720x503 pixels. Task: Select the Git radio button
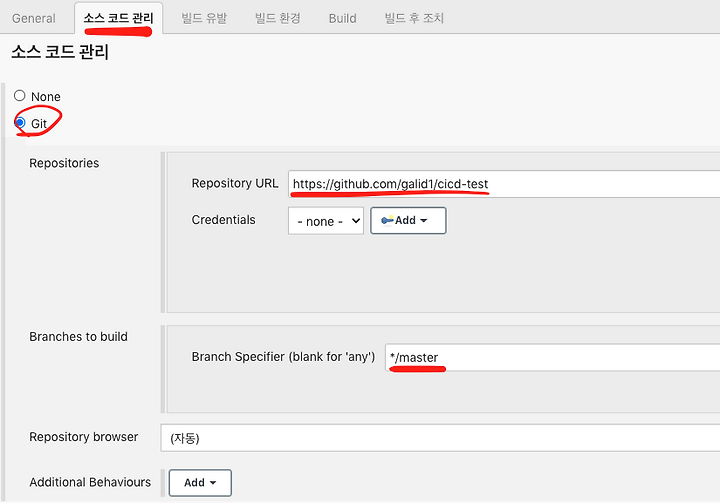point(19,123)
